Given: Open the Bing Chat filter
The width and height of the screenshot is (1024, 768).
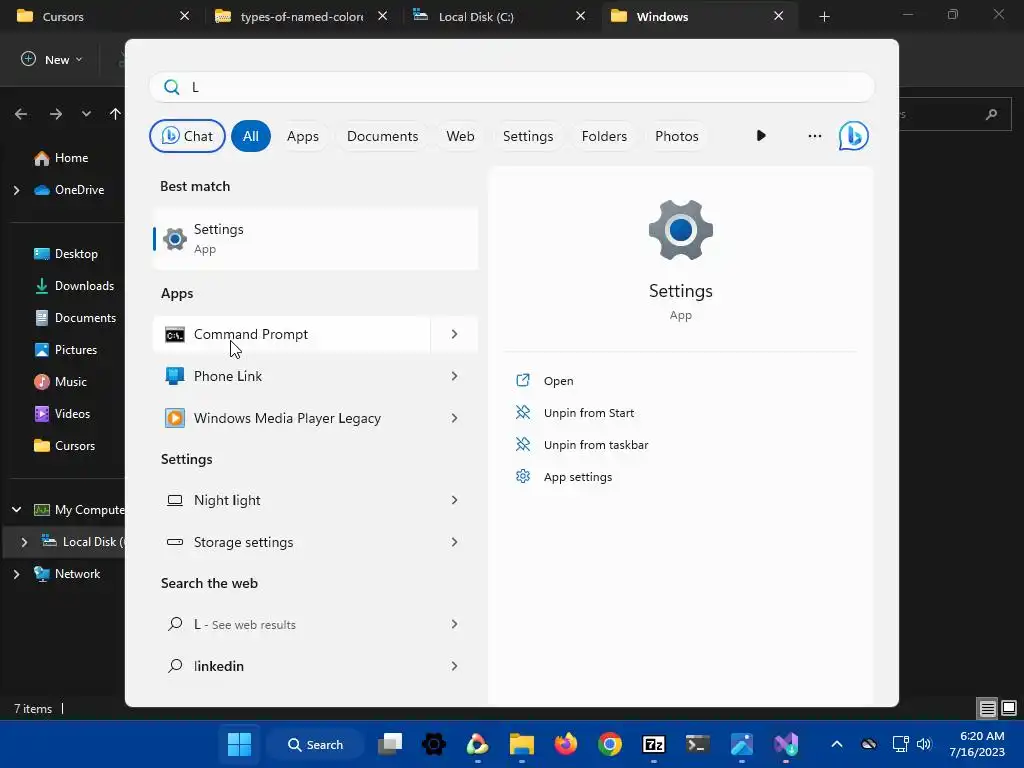Looking at the screenshot, I should tap(187, 136).
